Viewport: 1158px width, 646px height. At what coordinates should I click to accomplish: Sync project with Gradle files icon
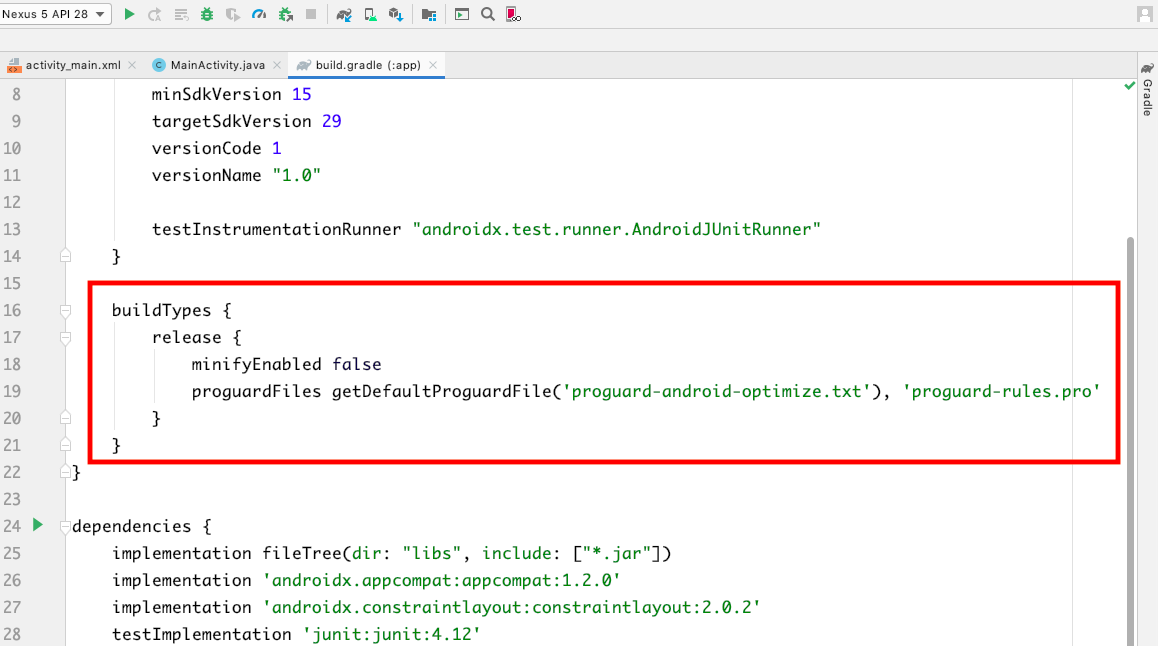(343, 14)
